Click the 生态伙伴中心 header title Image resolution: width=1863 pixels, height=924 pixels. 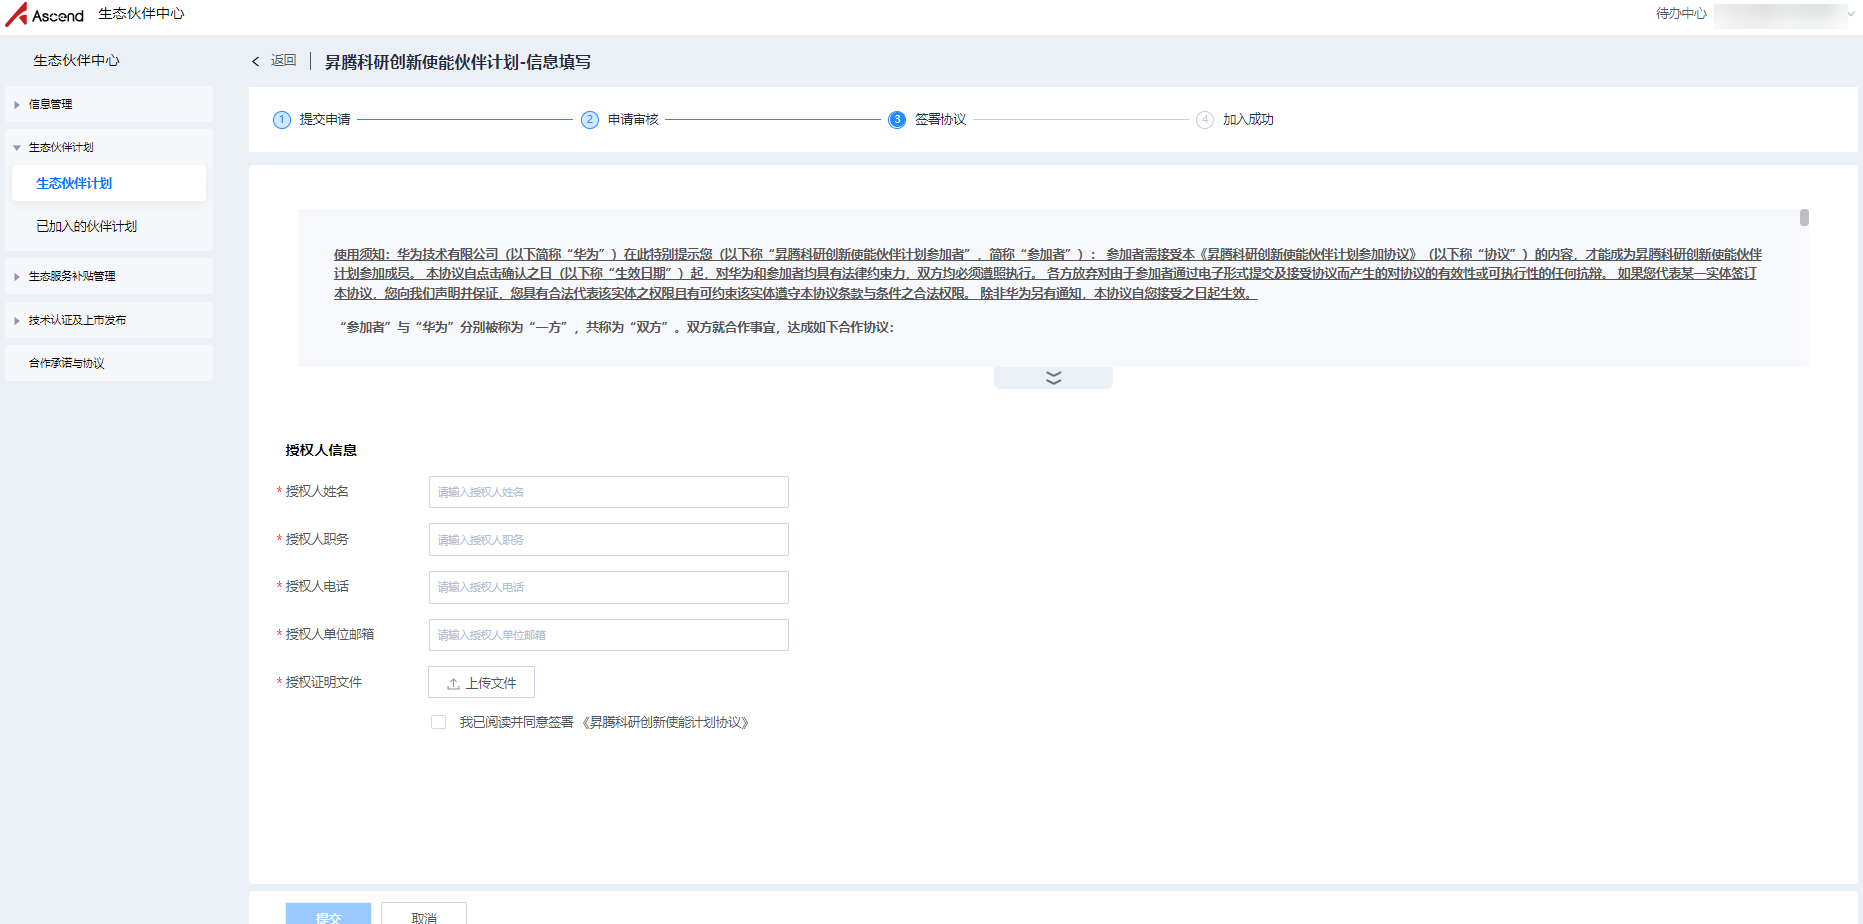coord(141,14)
